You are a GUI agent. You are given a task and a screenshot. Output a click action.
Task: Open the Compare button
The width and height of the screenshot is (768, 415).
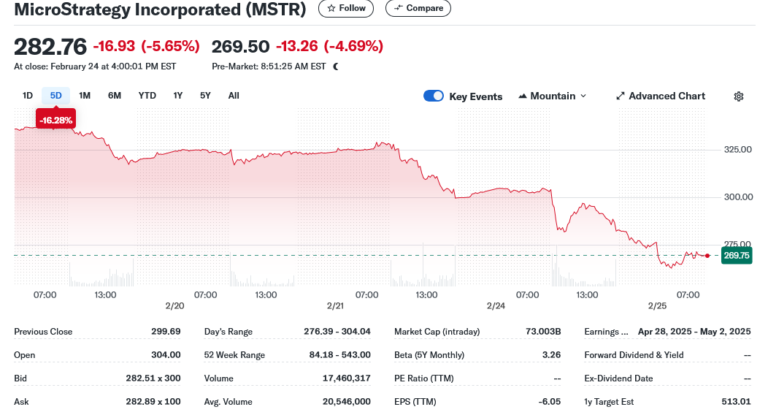(x=418, y=8)
